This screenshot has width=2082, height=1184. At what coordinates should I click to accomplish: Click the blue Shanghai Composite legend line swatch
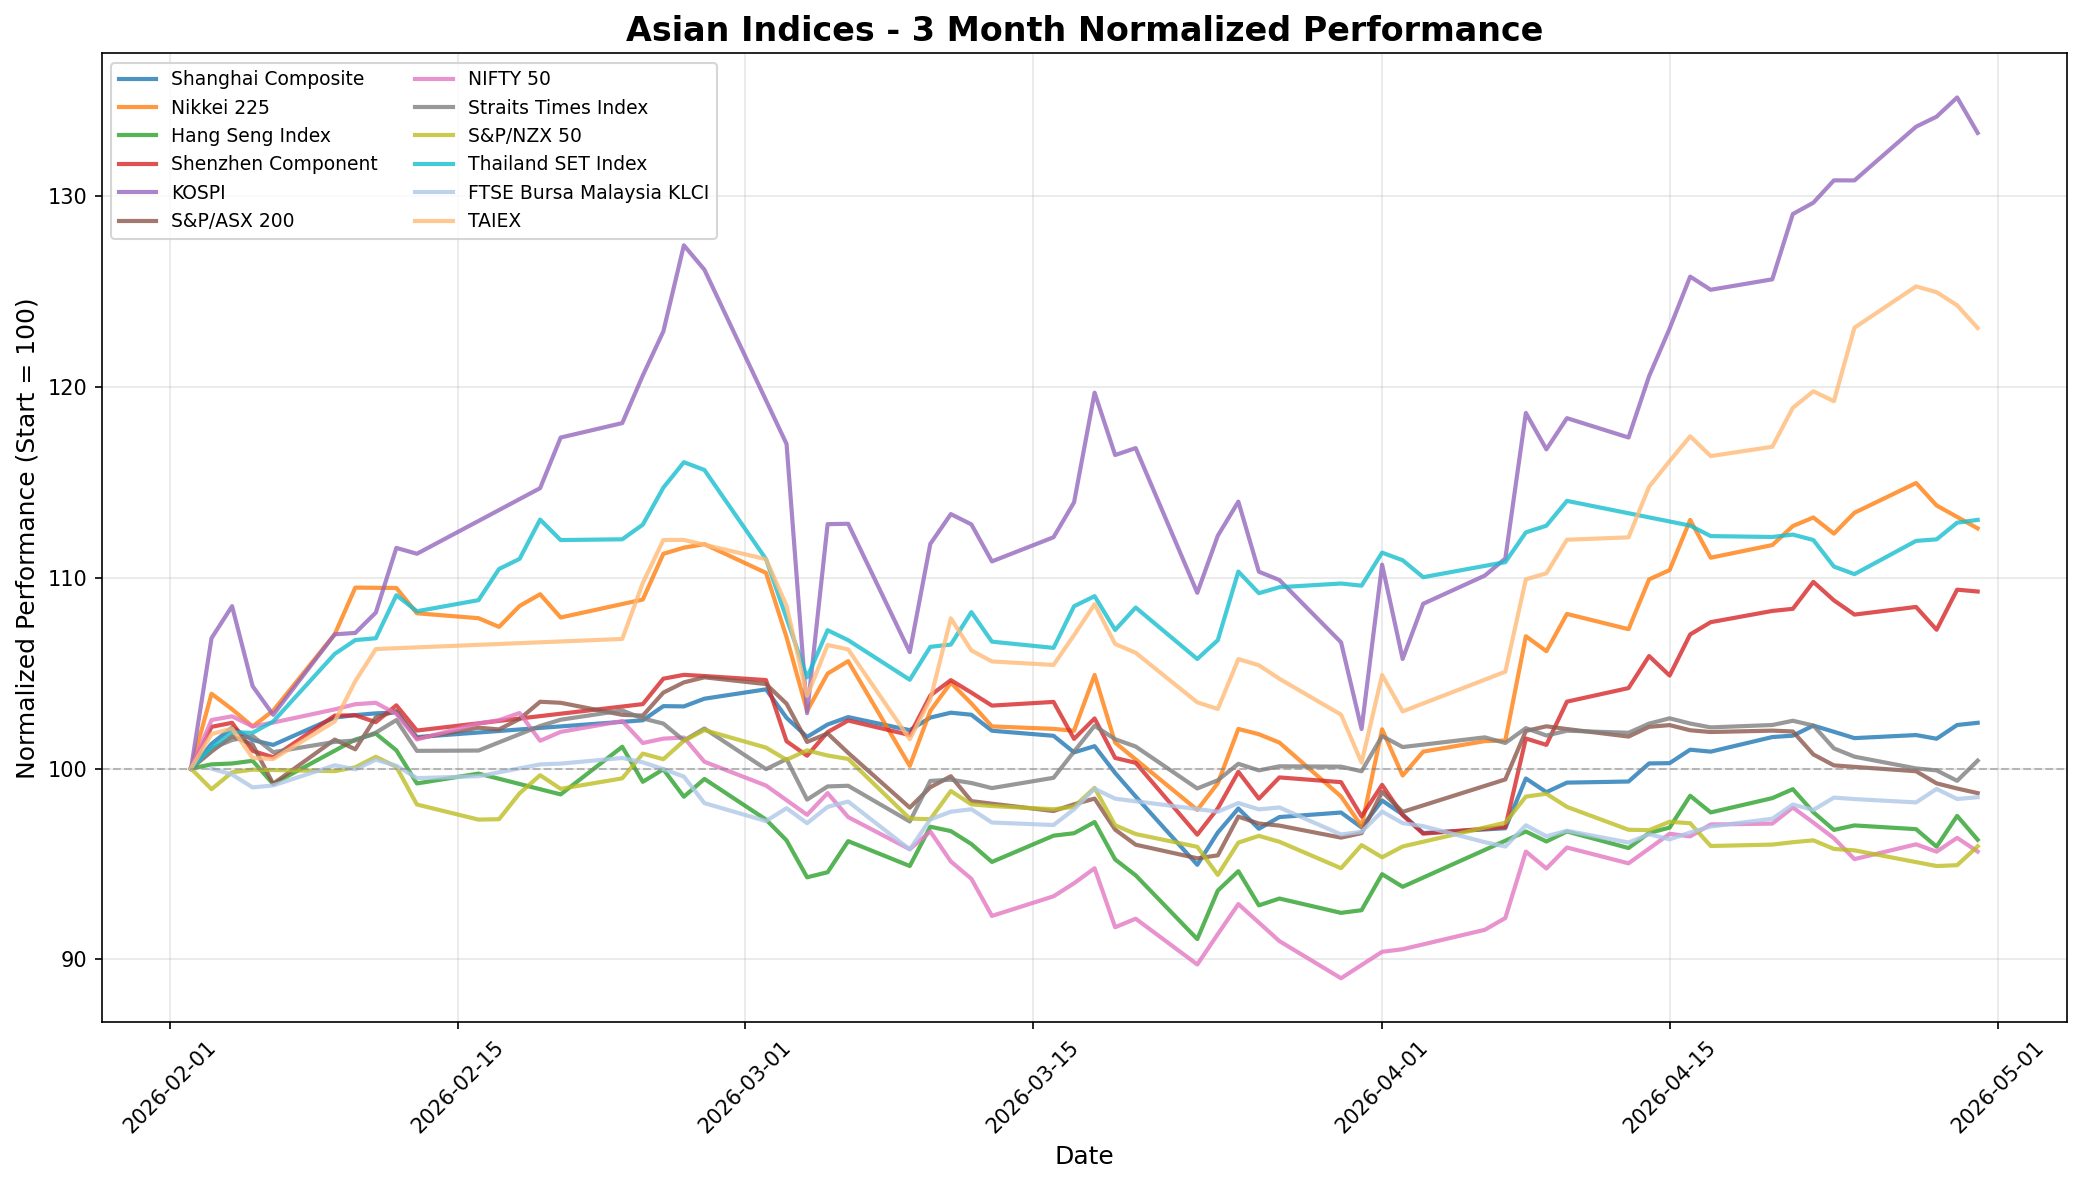[138, 79]
